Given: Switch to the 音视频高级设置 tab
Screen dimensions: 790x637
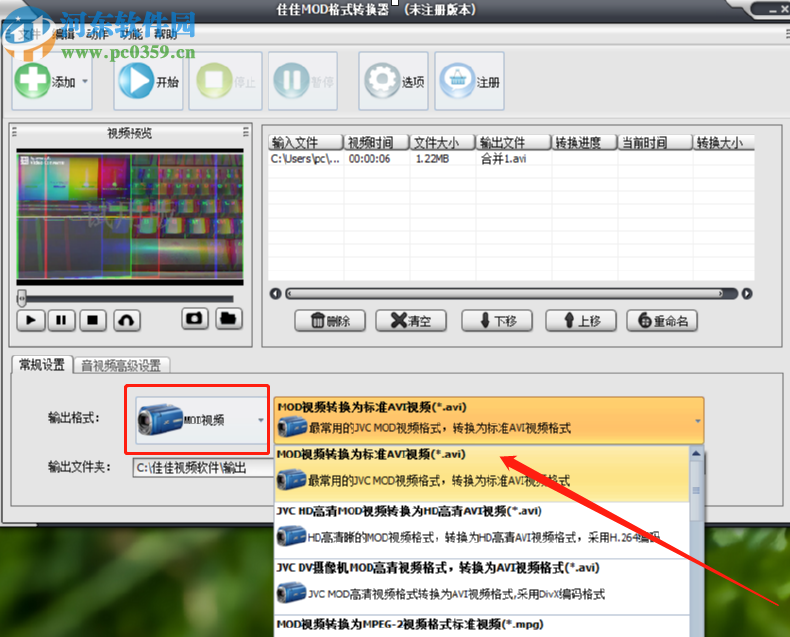Looking at the screenshot, I should [x=121, y=365].
